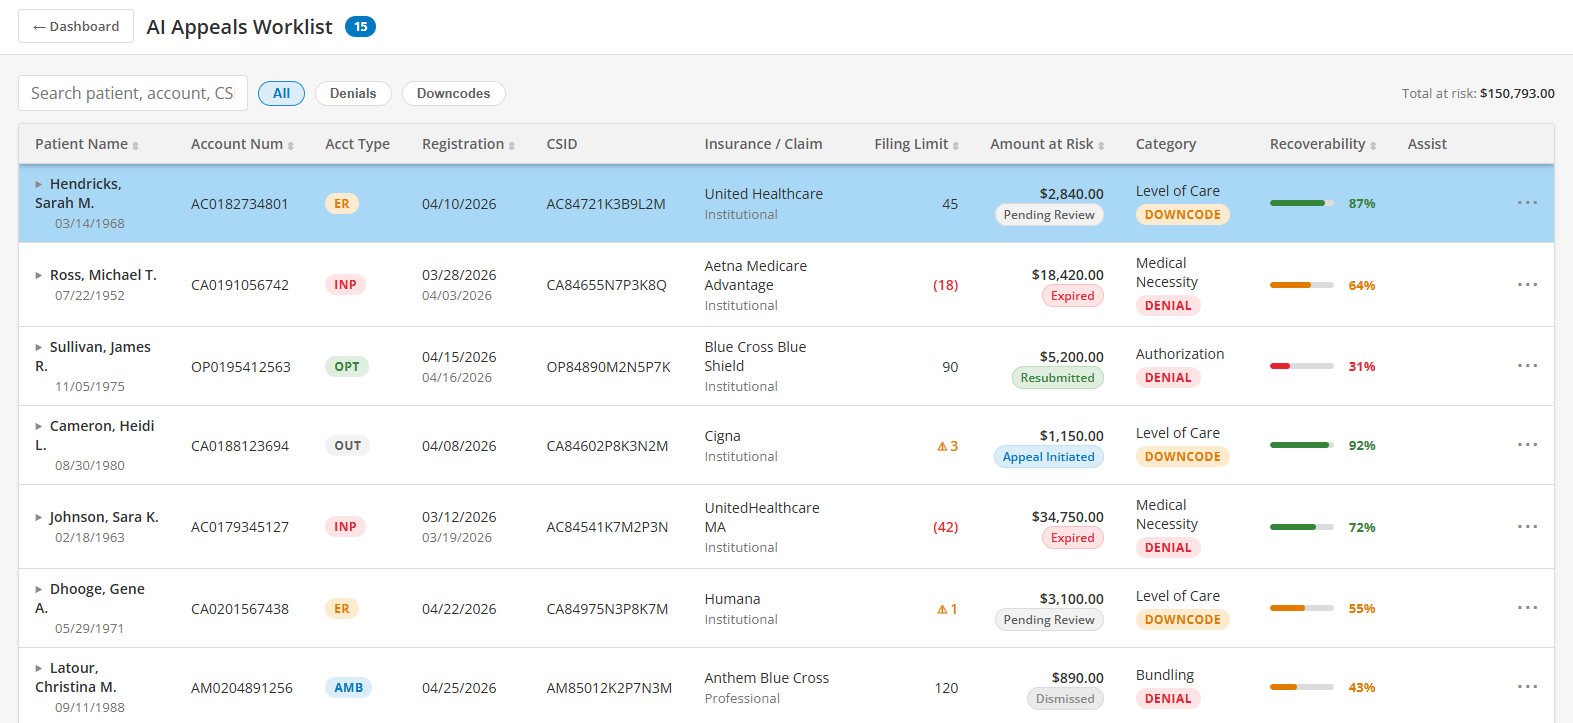Click the 87% recoverability bar for Hendricks

click(x=1302, y=203)
